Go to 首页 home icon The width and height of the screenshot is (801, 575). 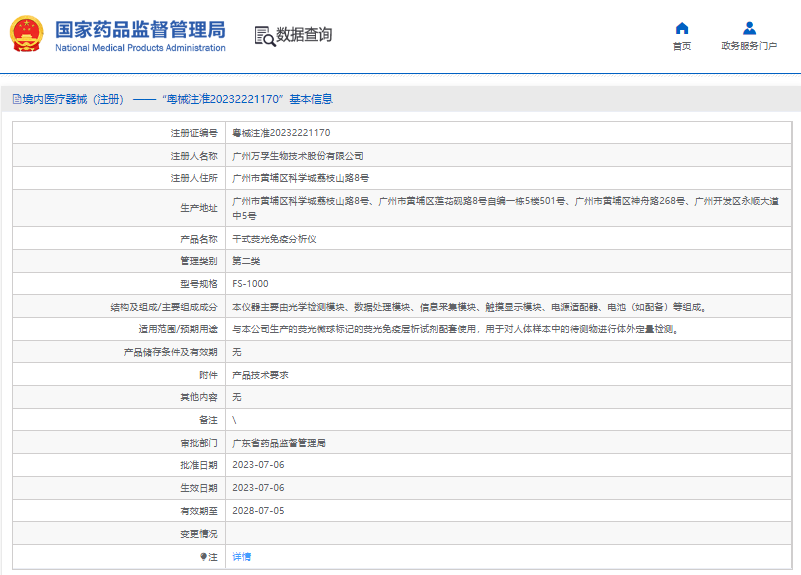point(681,28)
